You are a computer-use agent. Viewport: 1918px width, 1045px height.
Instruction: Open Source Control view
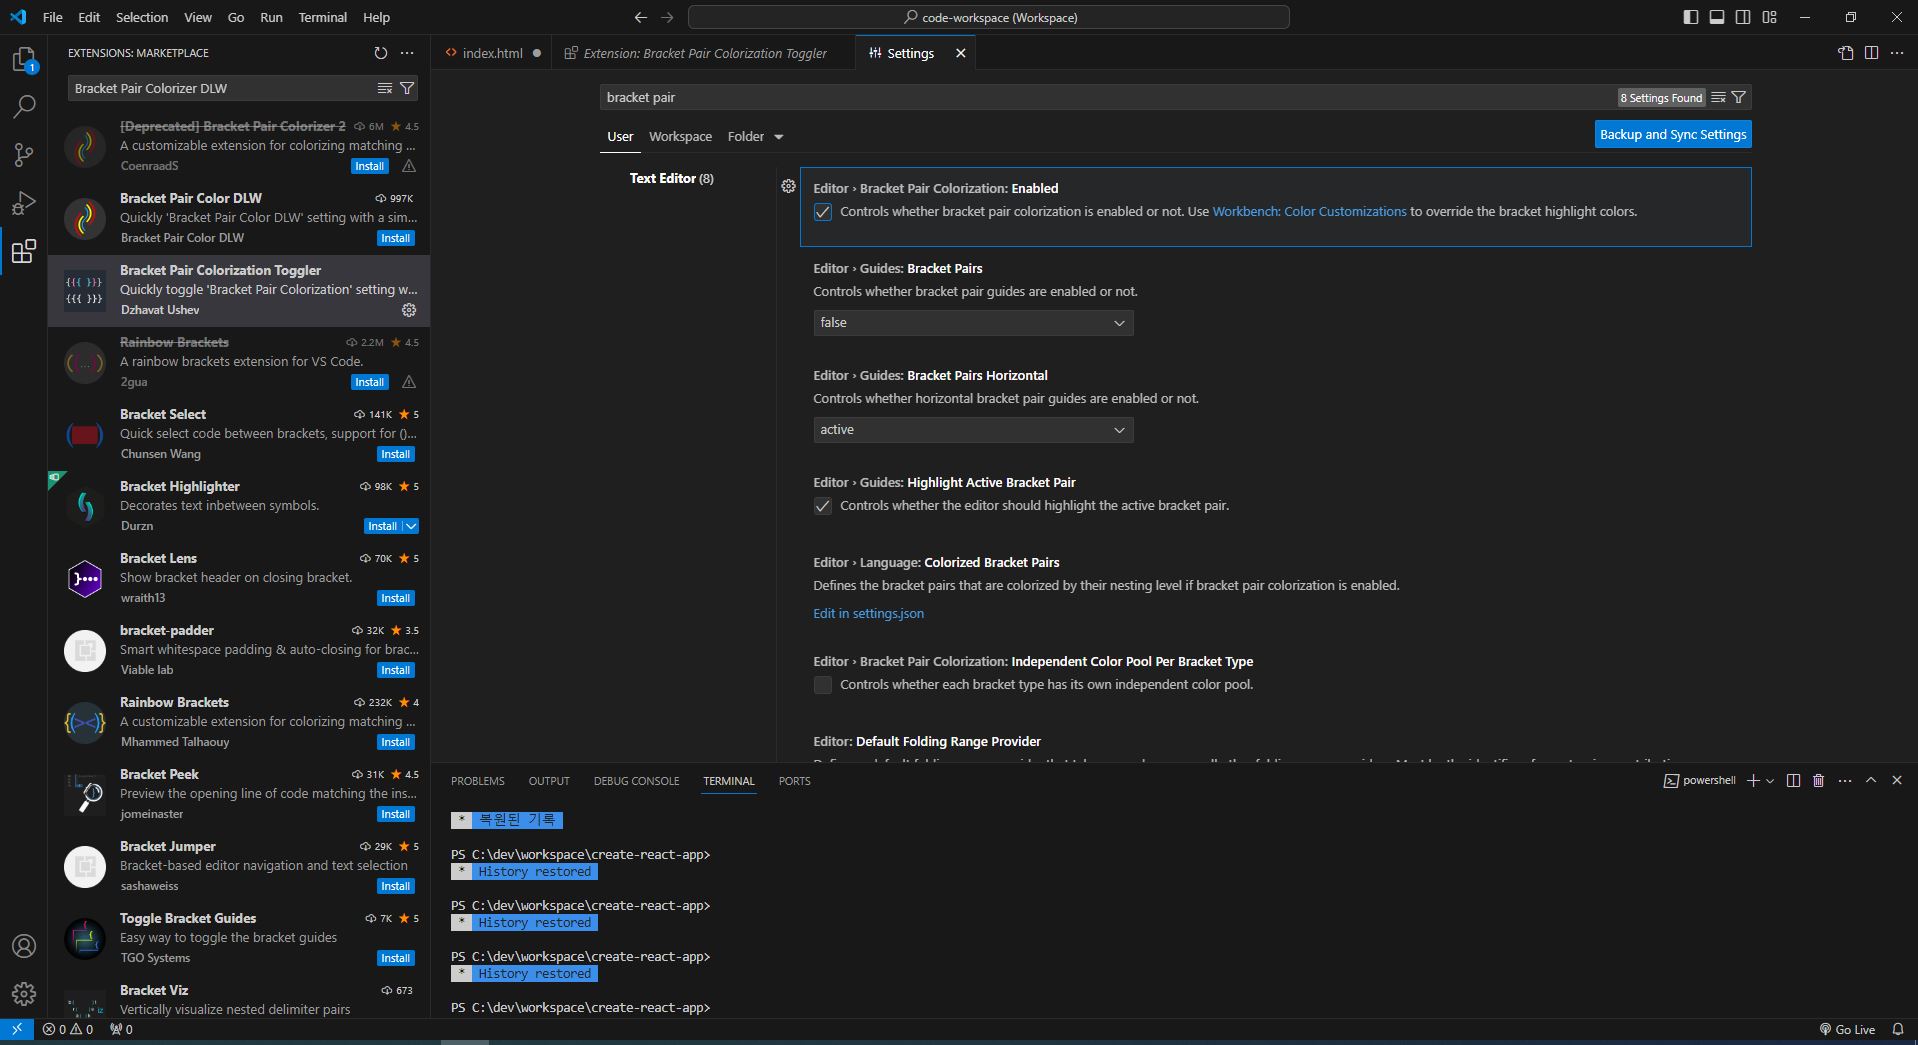click(x=24, y=154)
